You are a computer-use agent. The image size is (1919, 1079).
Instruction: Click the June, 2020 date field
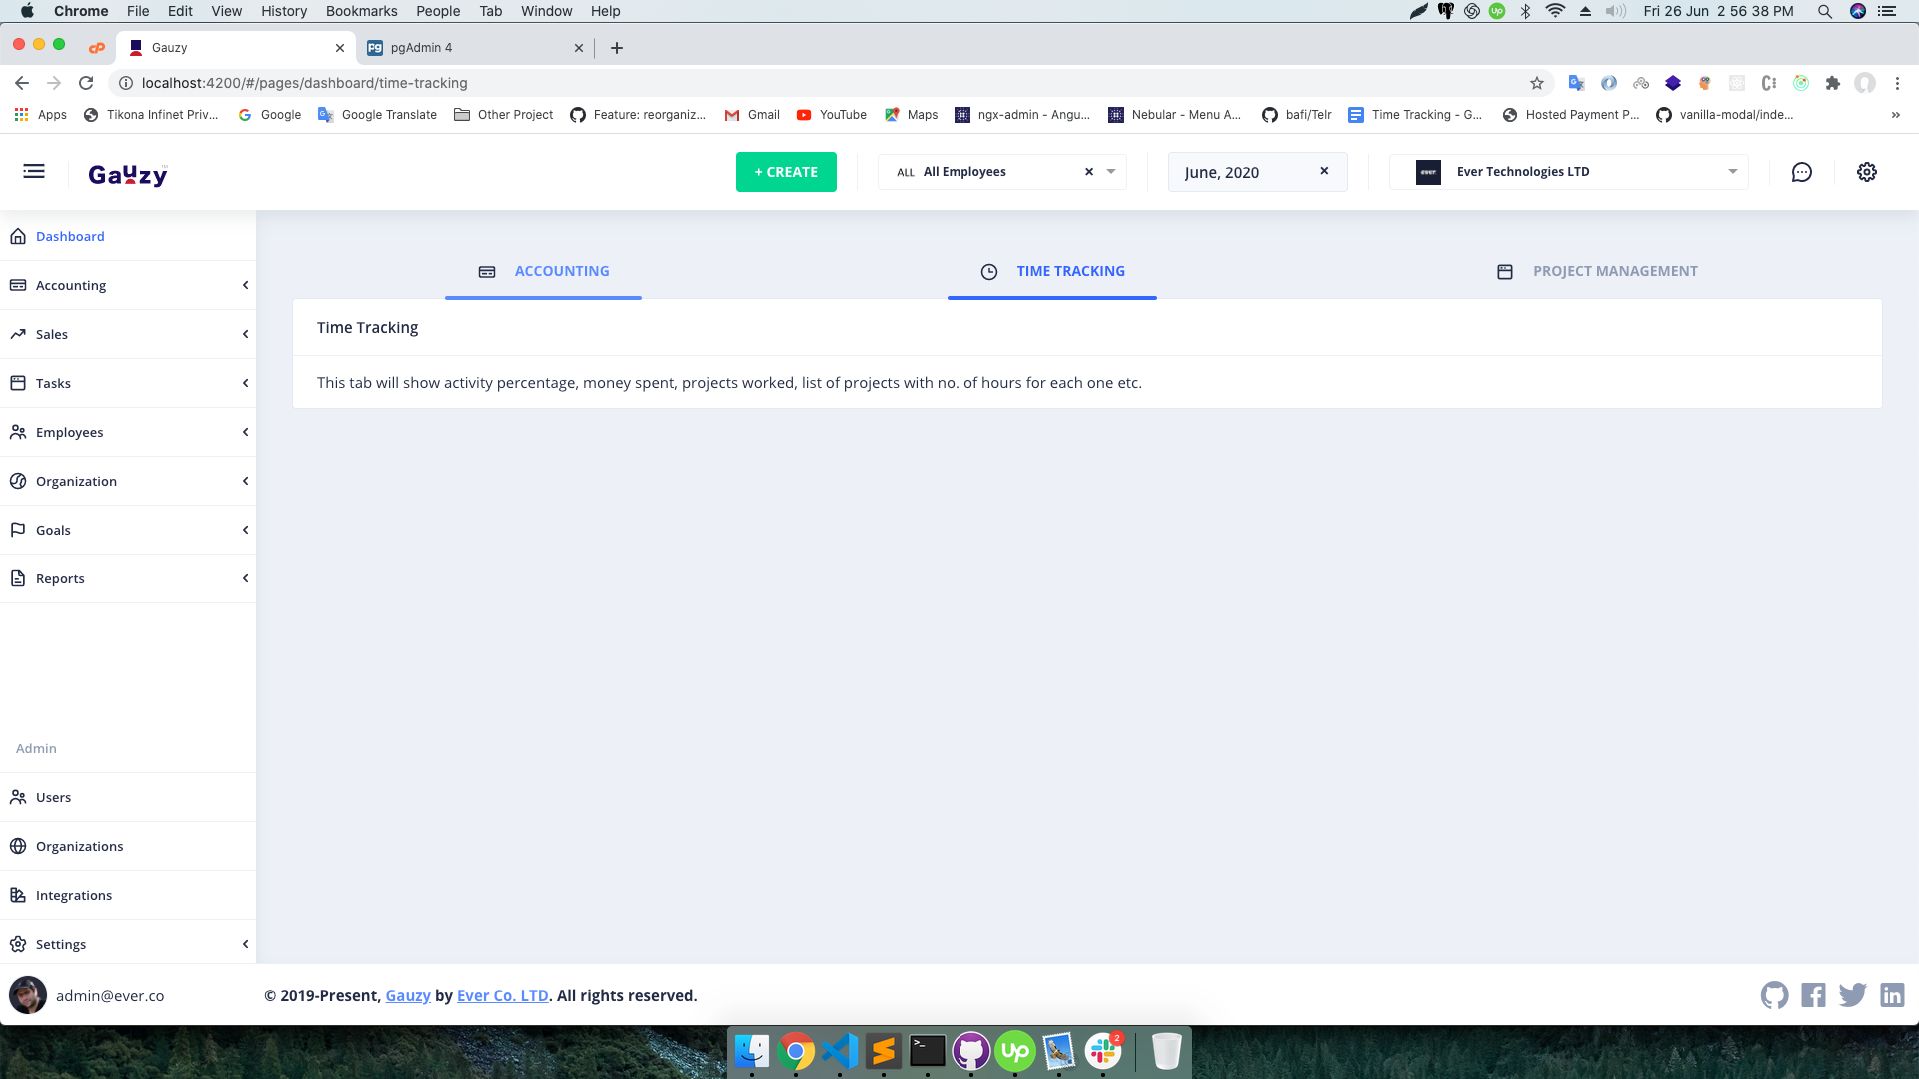click(1240, 172)
